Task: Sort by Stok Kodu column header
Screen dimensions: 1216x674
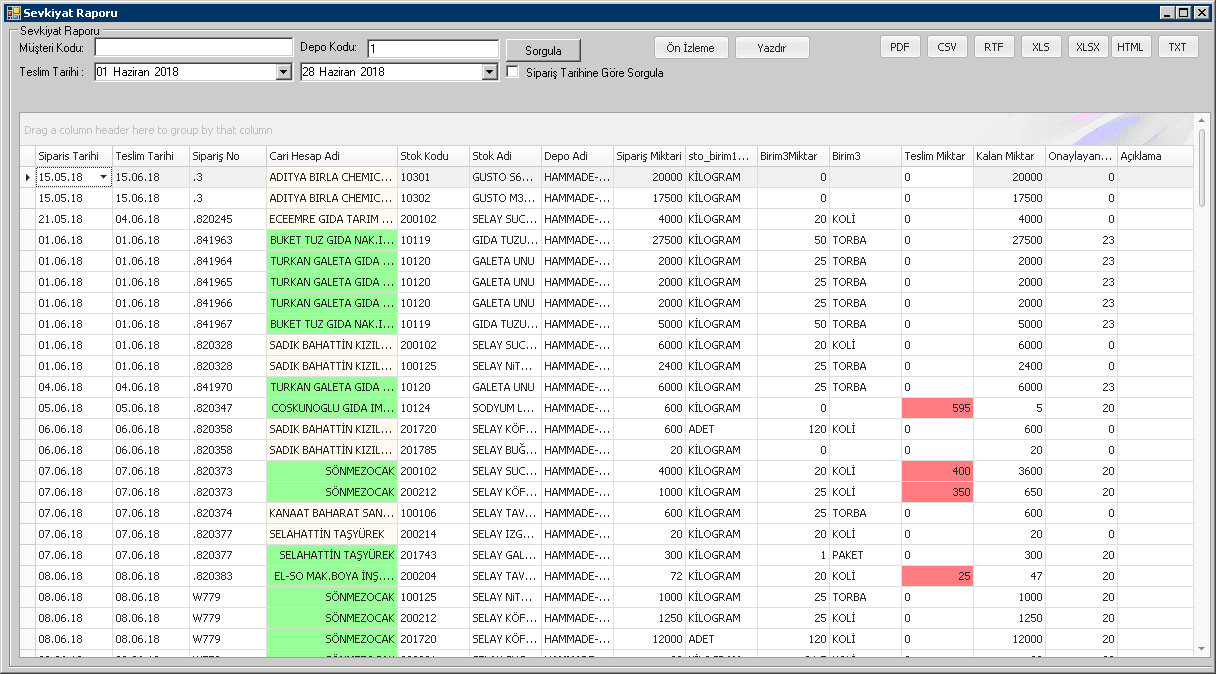Action: (x=433, y=156)
